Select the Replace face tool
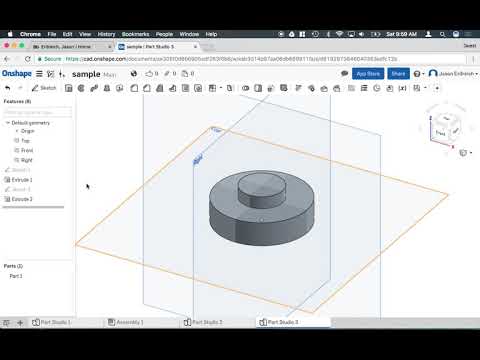The height and width of the screenshot is (360, 480). [x=337, y=88]
